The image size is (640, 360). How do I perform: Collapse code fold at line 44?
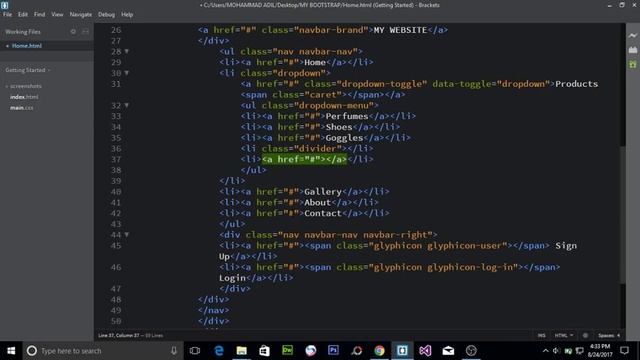click(x=127, y=235)
